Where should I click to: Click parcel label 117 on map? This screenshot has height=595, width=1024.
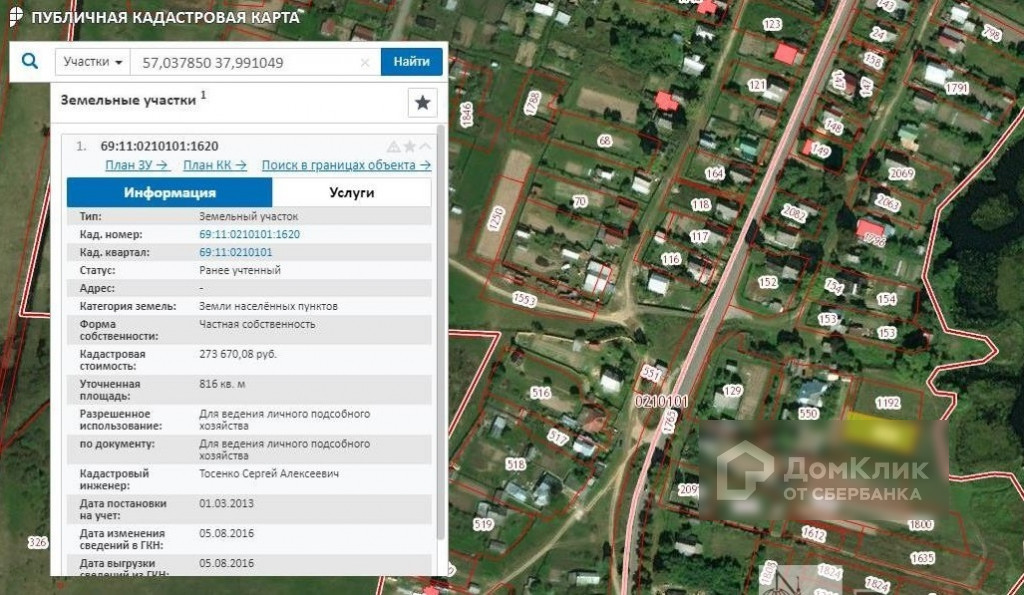point(699,236)
